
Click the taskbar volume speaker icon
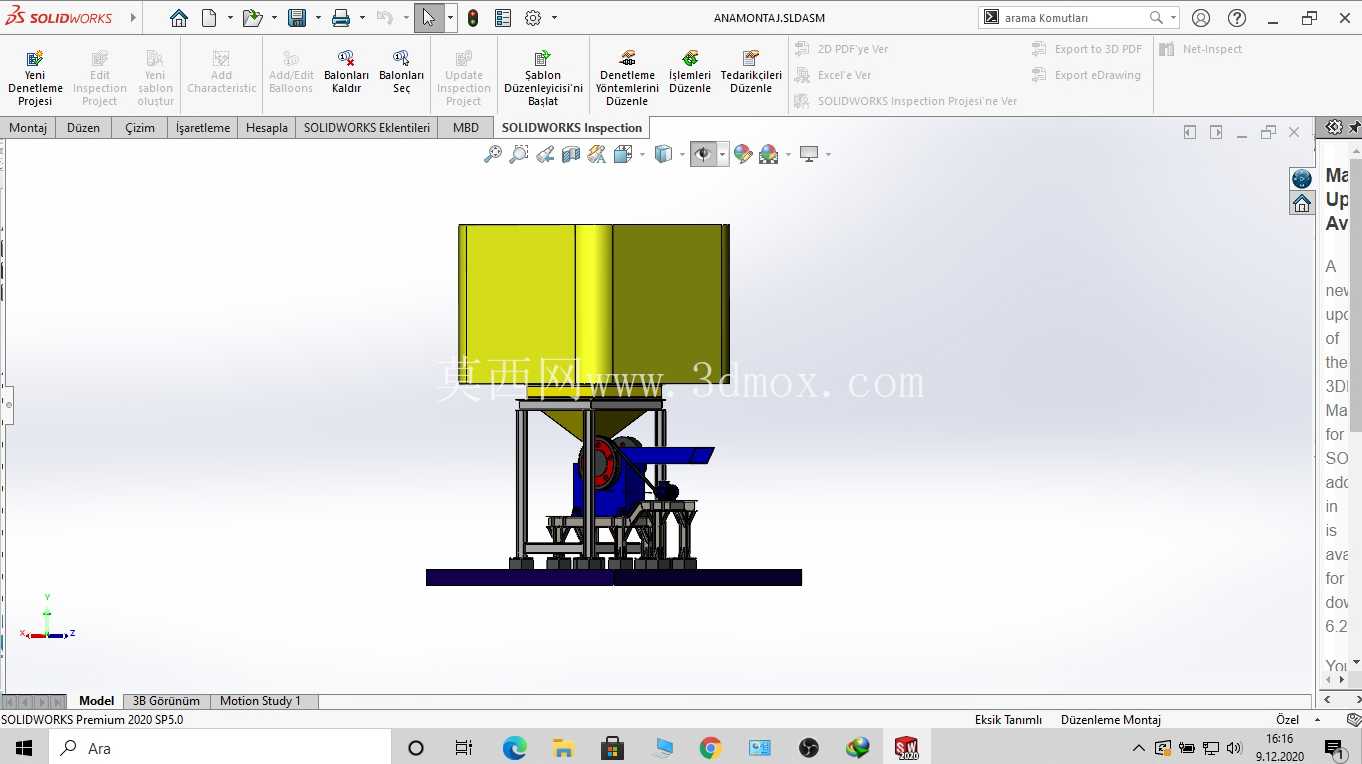(x=1234, y=748)
